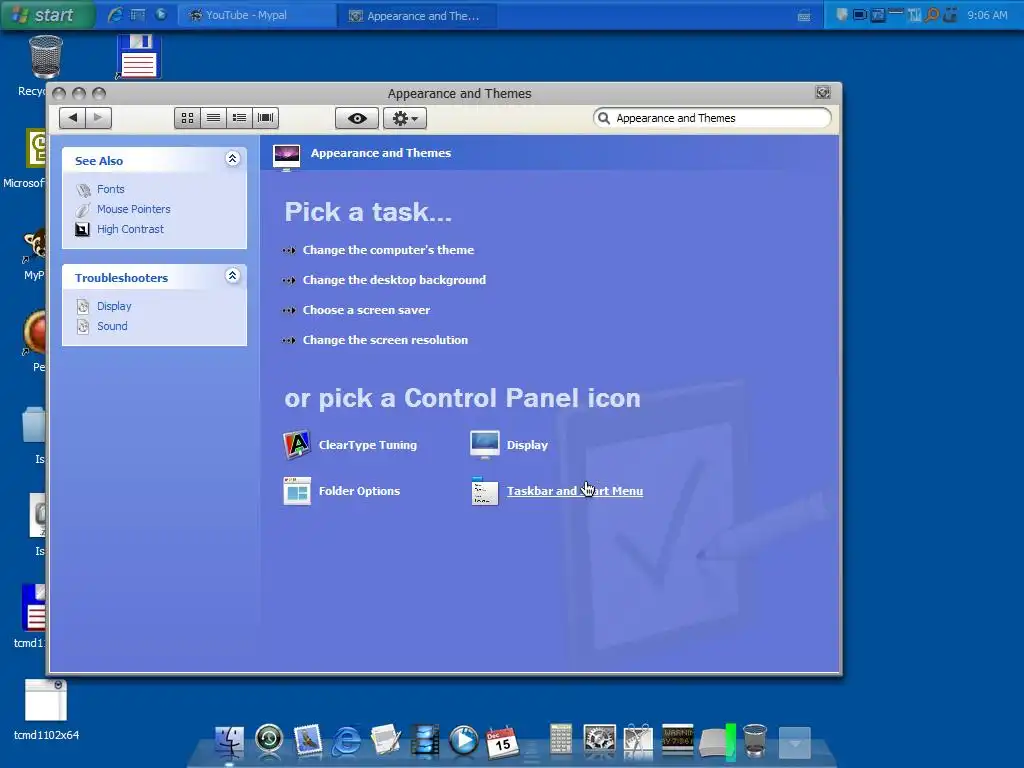1024x768 pixels.
Task: Click the keyboard icon on the taskbar
Action: point(804,16)
